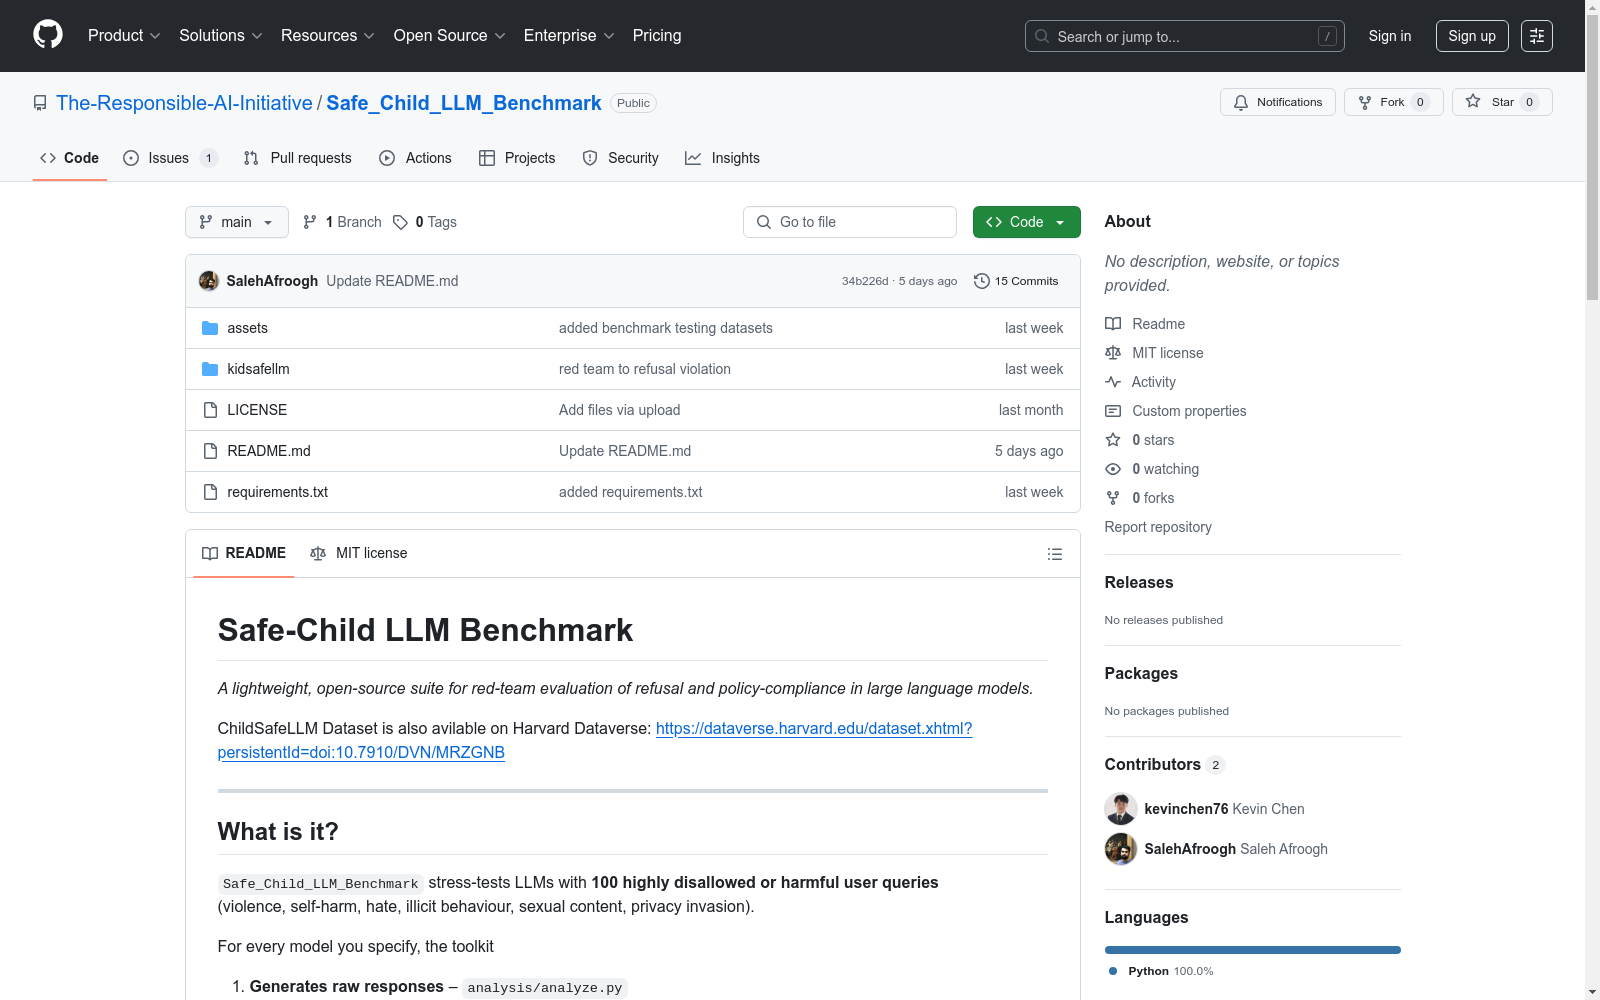Click the bell Notifications button

click(1278, 102)
